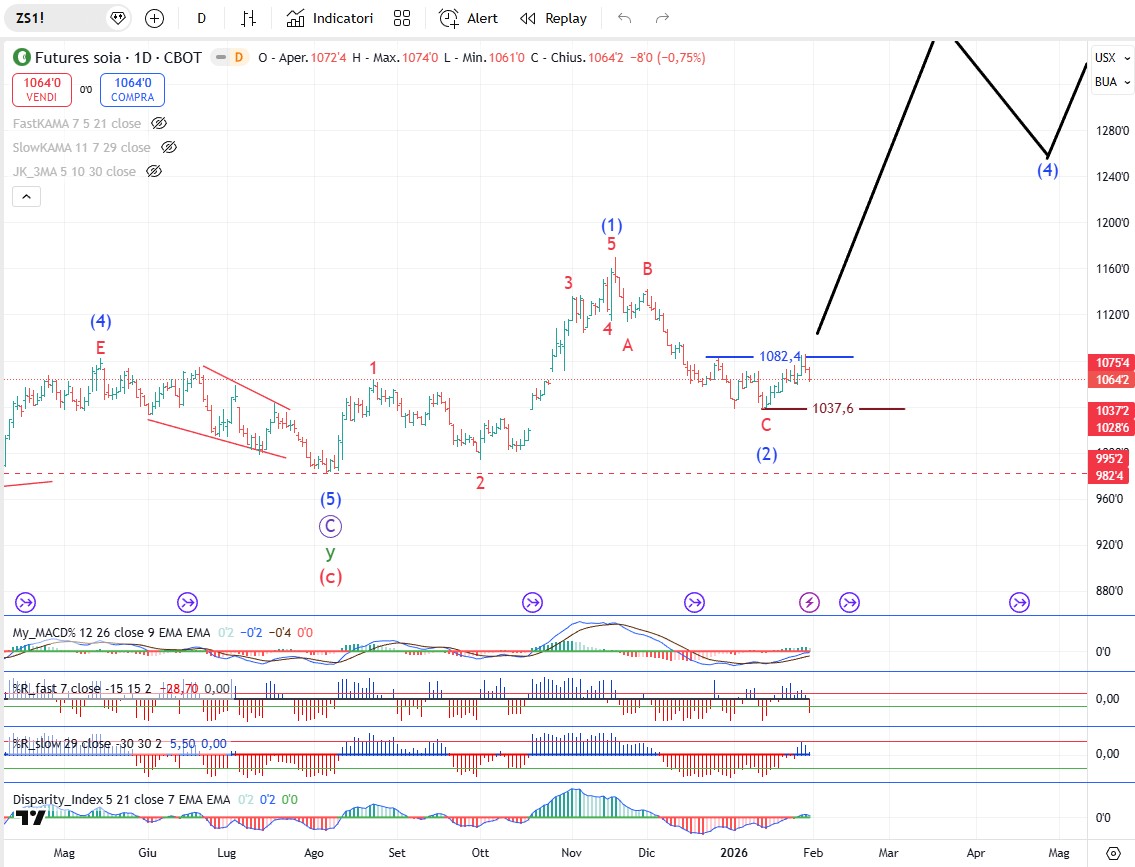Click the Futures soia · 1D · CBOT title
Viewport: 1135px width, 867px height.
point(118,57)
